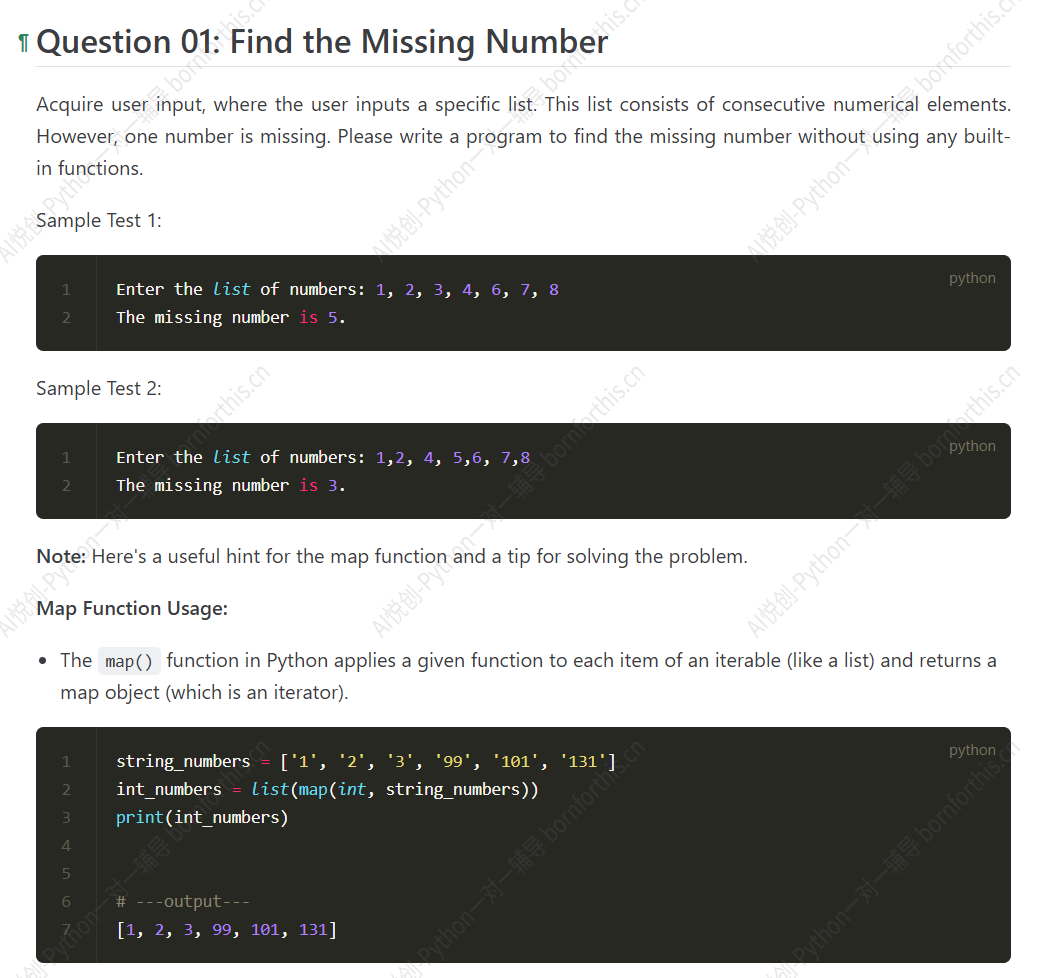Click the output list [1, 2, 3, 99, 101, 131]
Image resolution: width=1040 pixels, height=978 pixels.
pos(227,930)
